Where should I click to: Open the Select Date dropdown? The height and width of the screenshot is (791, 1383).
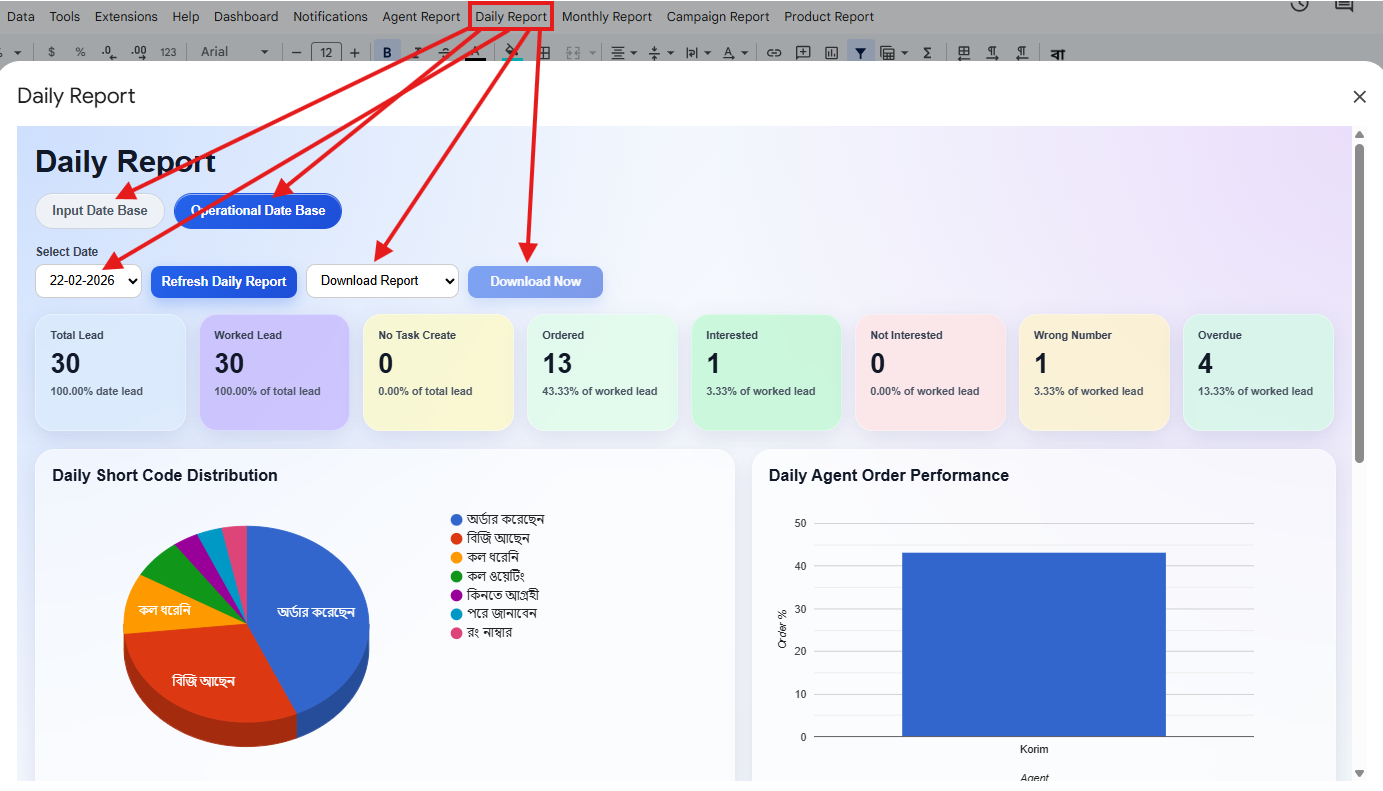[89, 281]
